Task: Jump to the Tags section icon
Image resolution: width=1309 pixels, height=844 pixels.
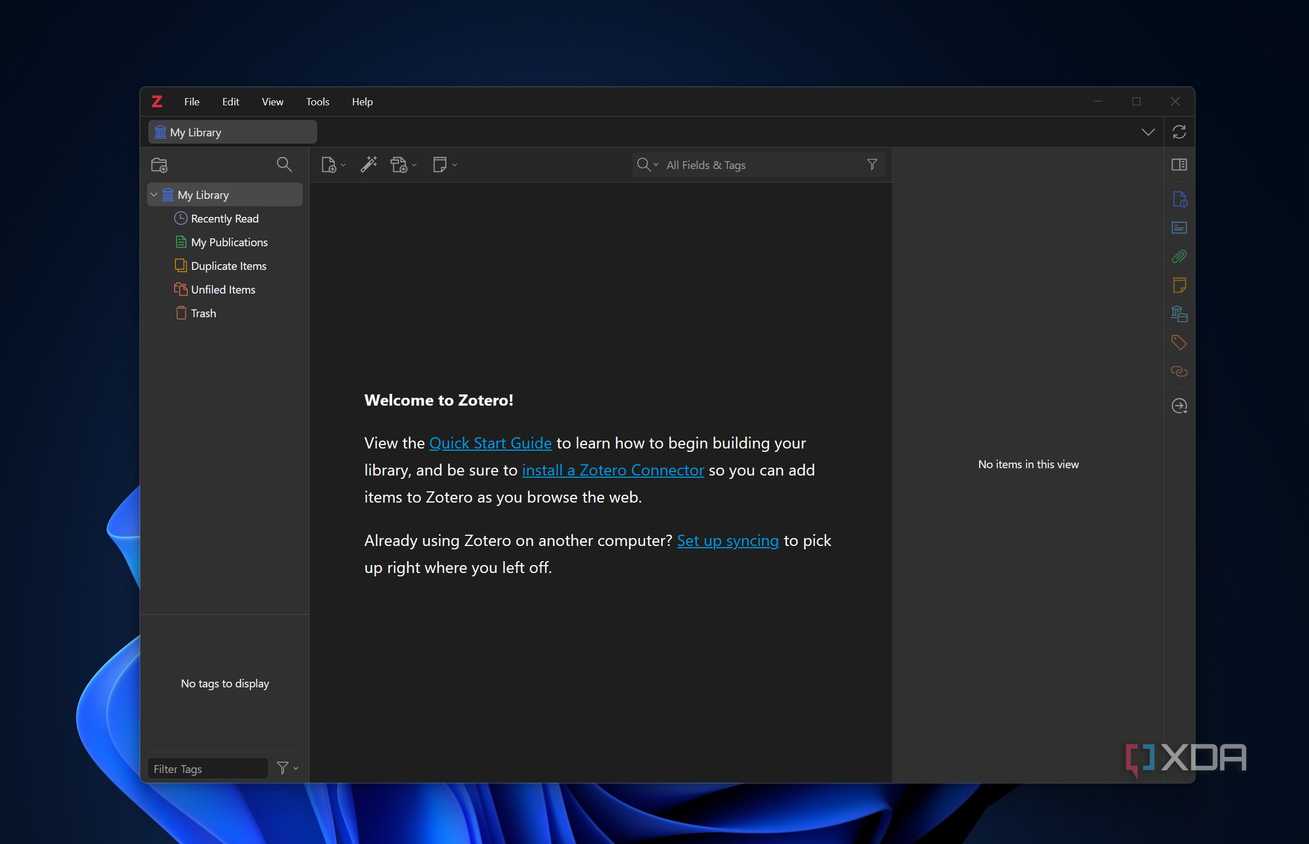Action: (1179, 343)
